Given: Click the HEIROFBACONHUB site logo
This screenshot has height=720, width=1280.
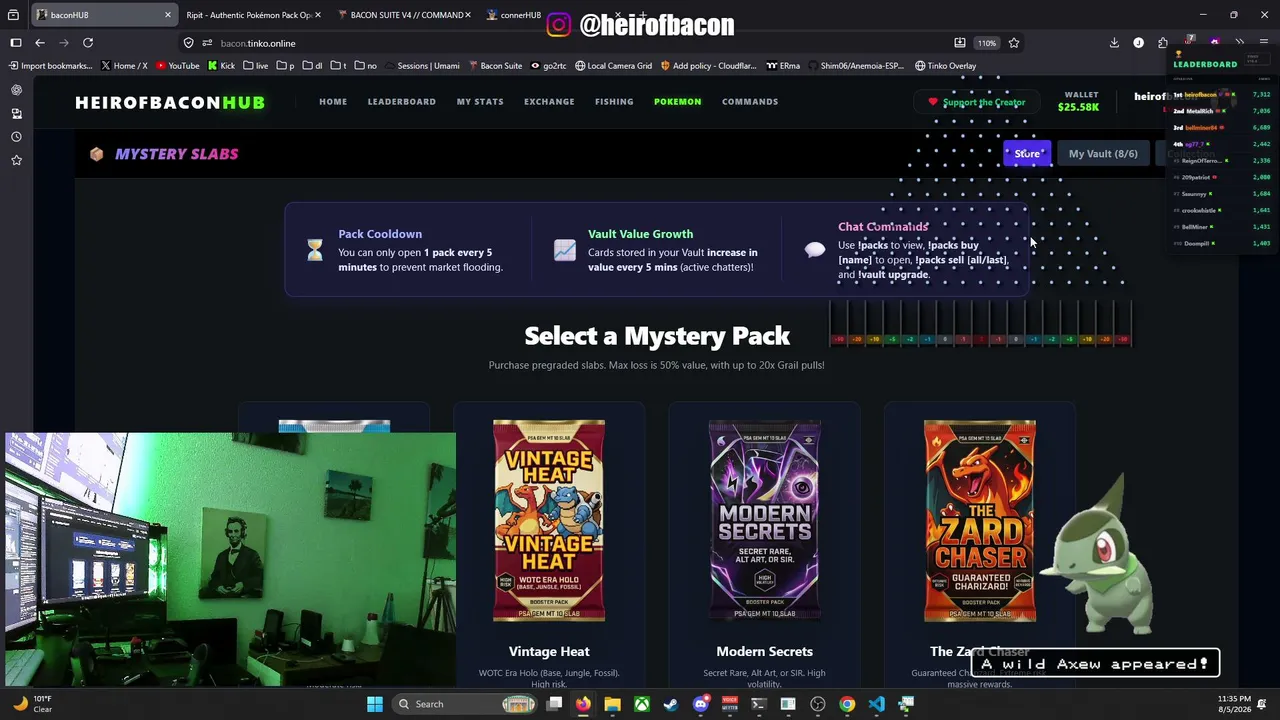Looking at the screenshot, I should click(170, 102).
